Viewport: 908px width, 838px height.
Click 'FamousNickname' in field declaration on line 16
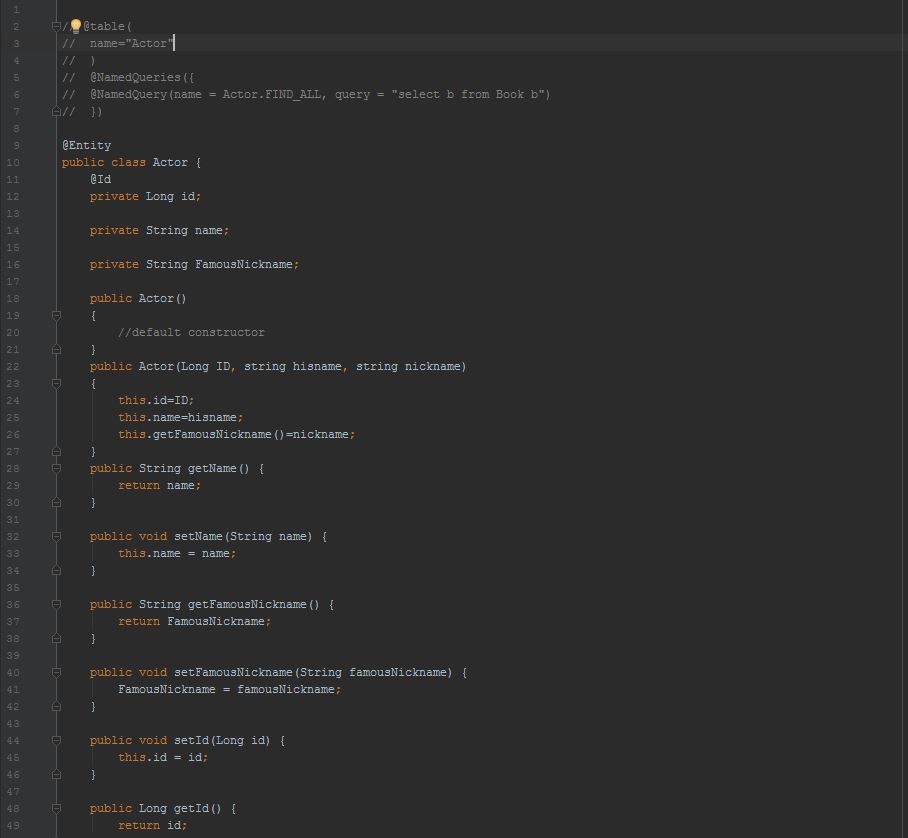tap(244, 264)
